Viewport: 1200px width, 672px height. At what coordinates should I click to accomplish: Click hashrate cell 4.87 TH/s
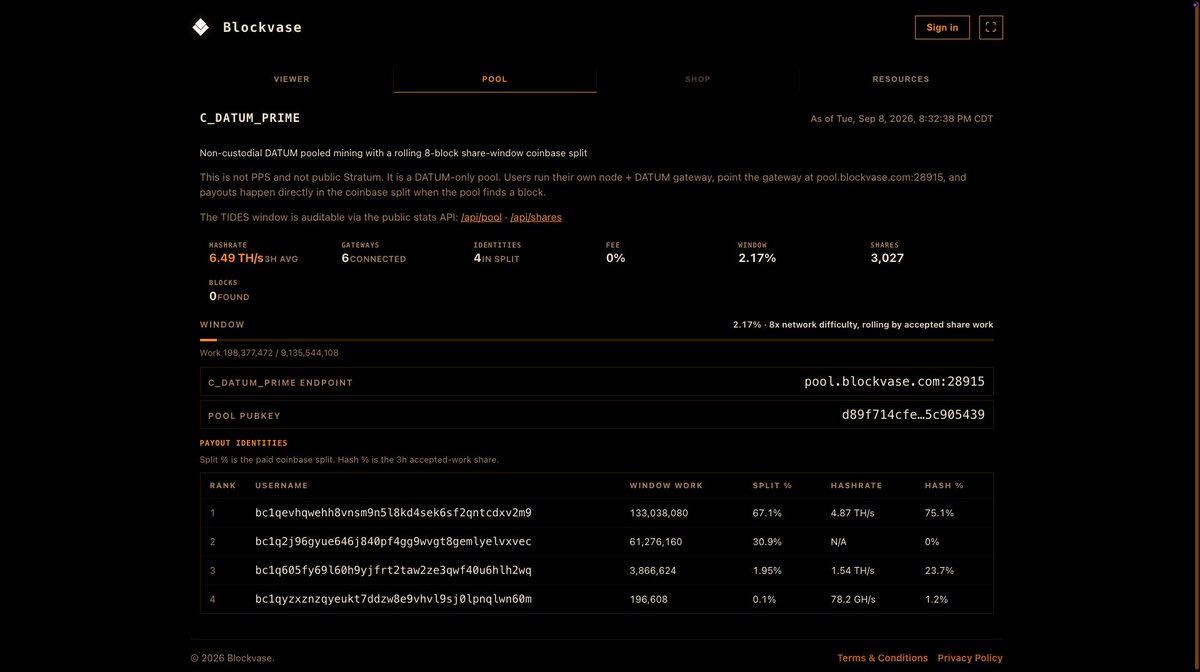pyautogui.click(x=852, y=513)
